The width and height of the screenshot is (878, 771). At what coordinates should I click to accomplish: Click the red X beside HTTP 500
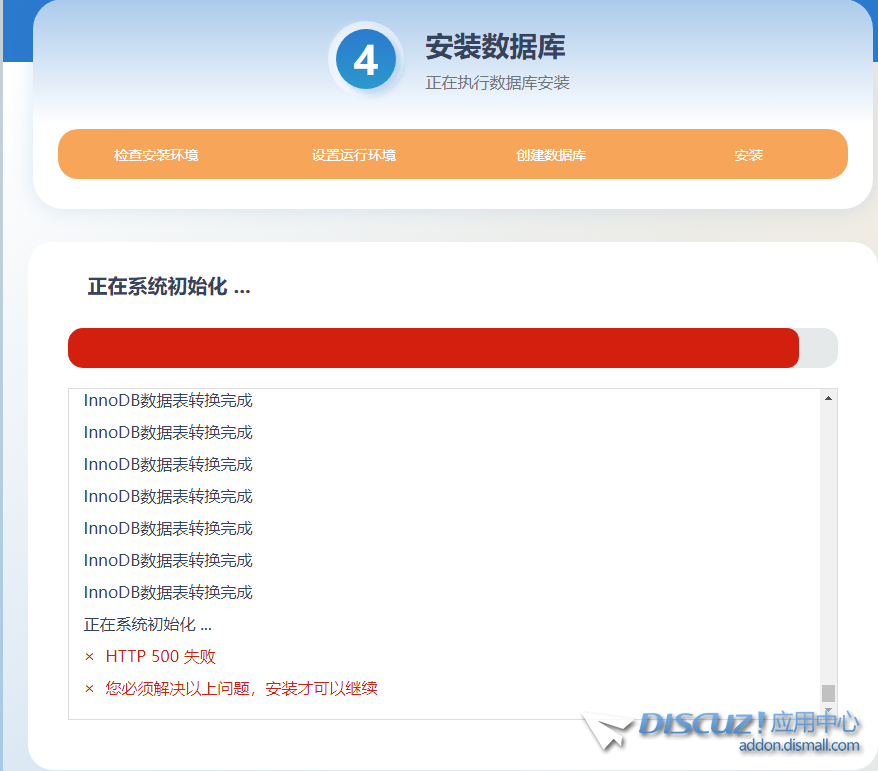coord(89,657)
